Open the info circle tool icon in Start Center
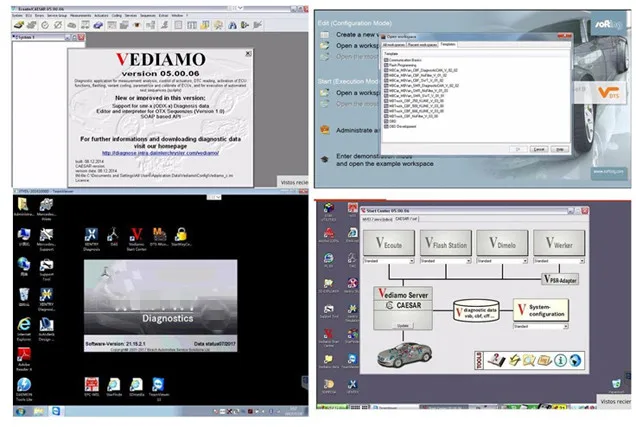 pos(560,360)
